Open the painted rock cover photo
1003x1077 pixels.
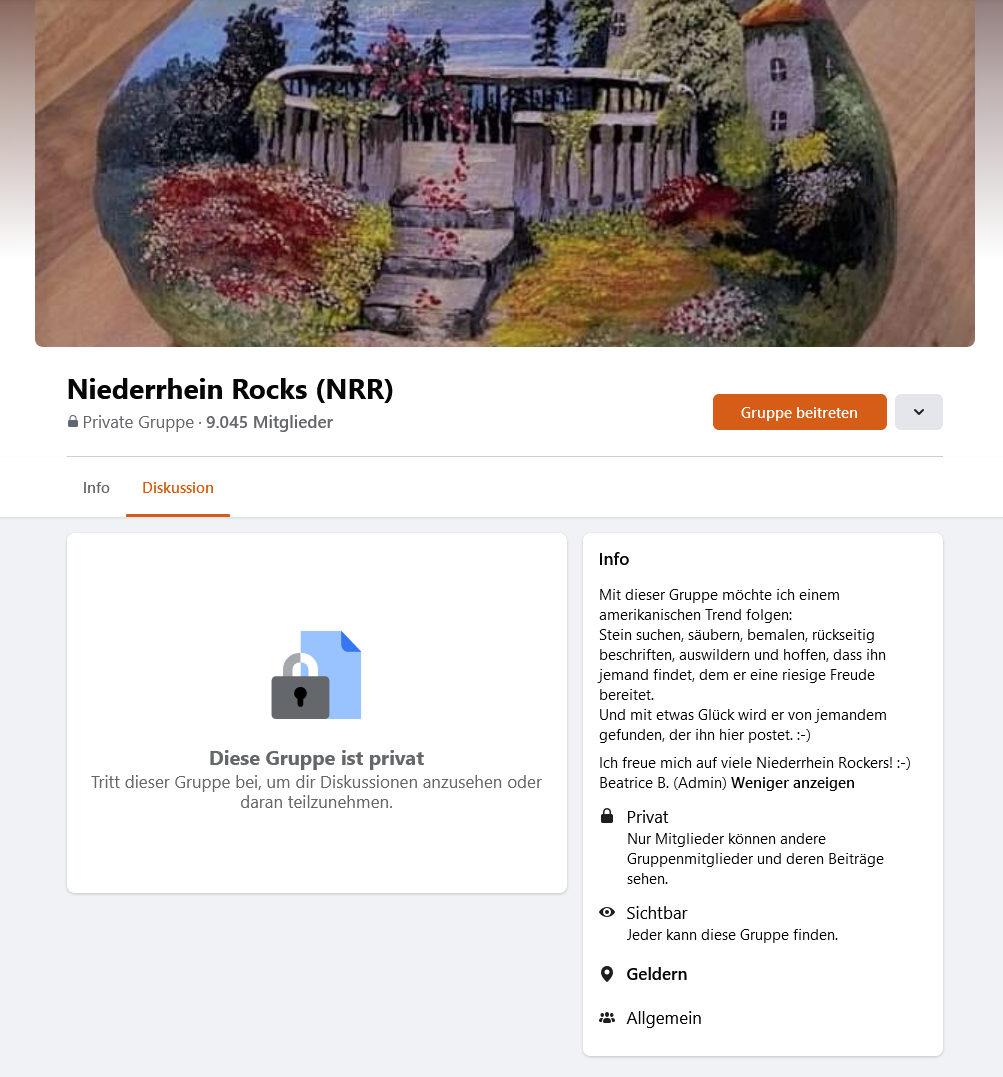(x=505, y=173)
